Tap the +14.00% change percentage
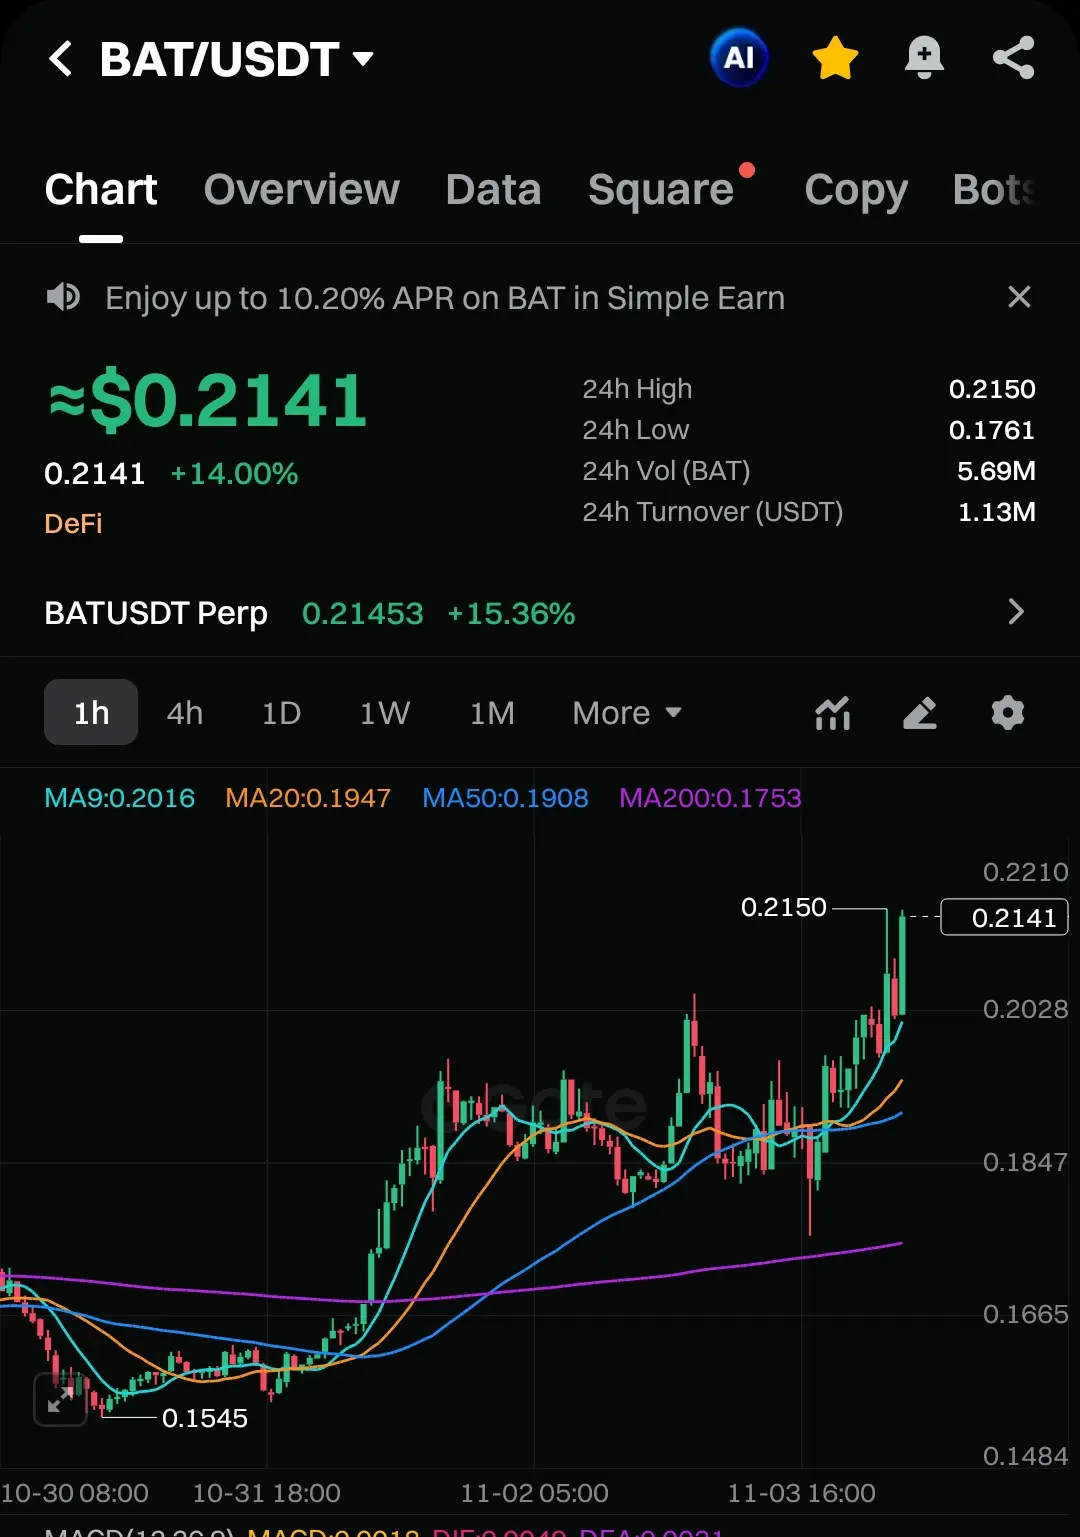Image resolution: width=1080 pixels, height=1537 pixels. [234, 474]
